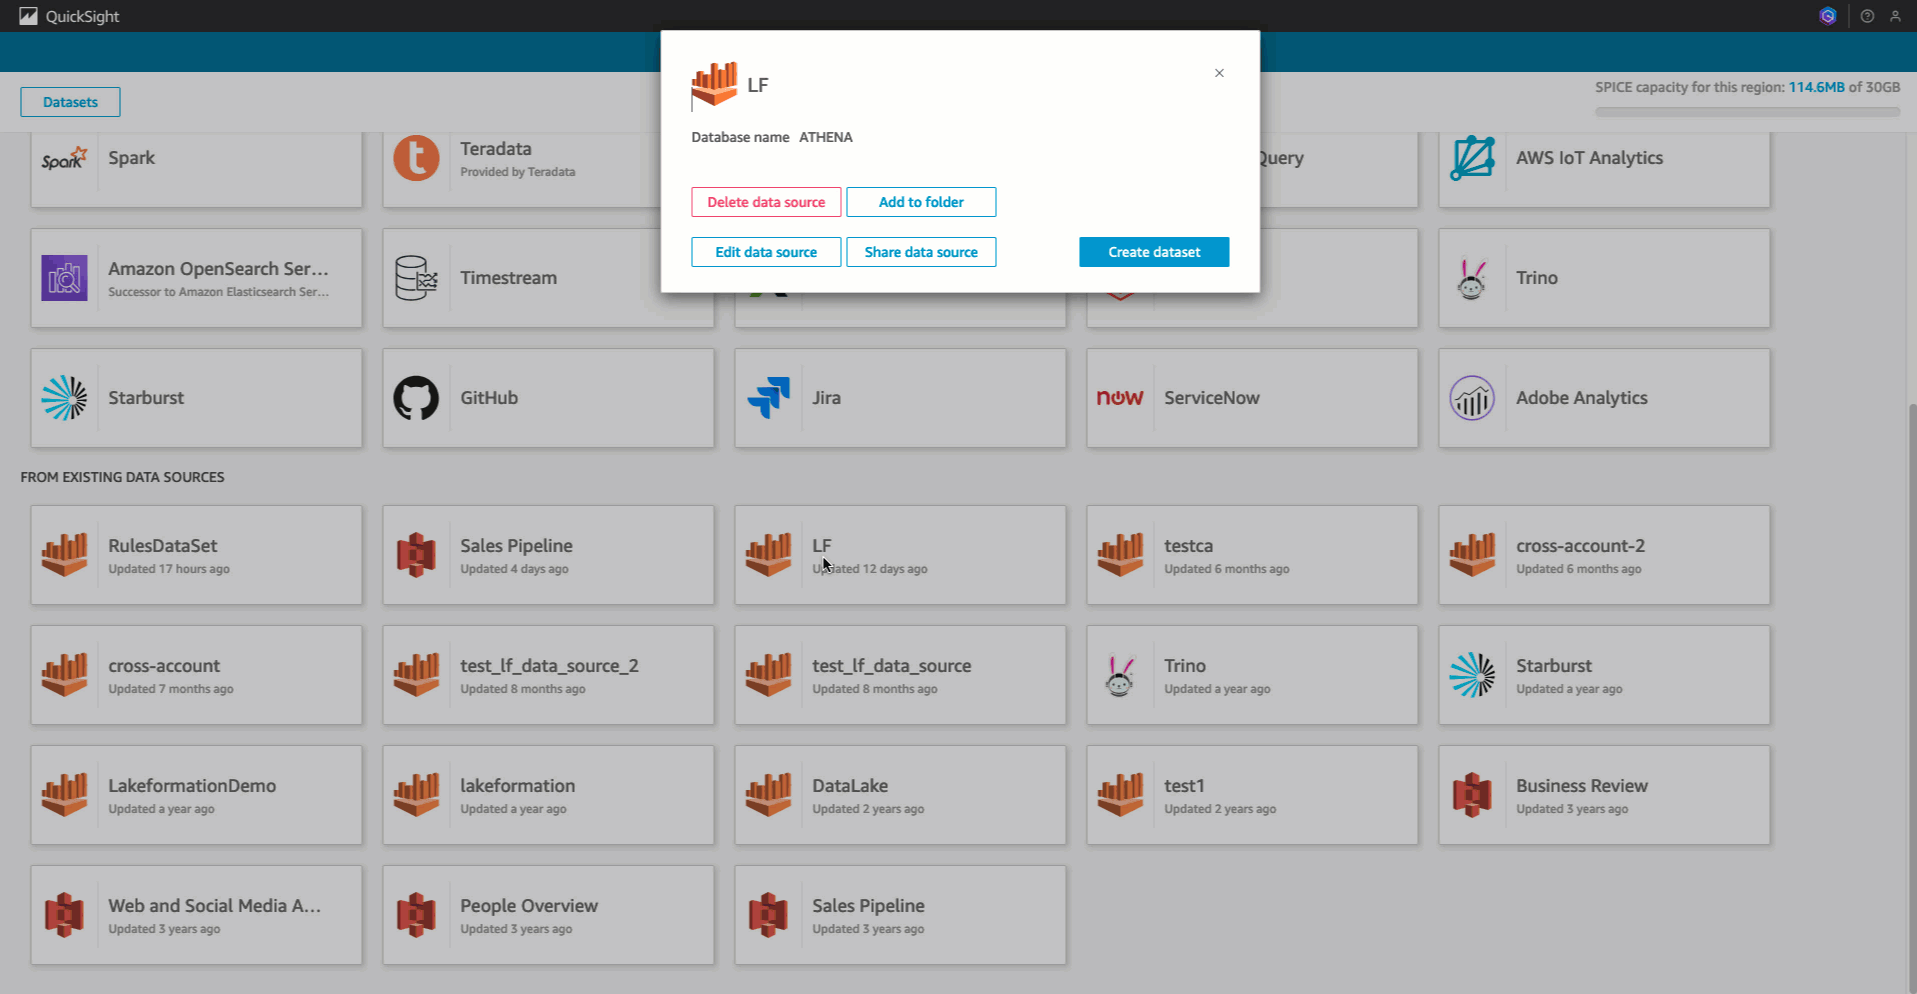Viewport: 1917px width, 994px height.
Task: Open Sales Pipeline updated 4 days ago
Action: pyautogui.click(x=548, y=555)
